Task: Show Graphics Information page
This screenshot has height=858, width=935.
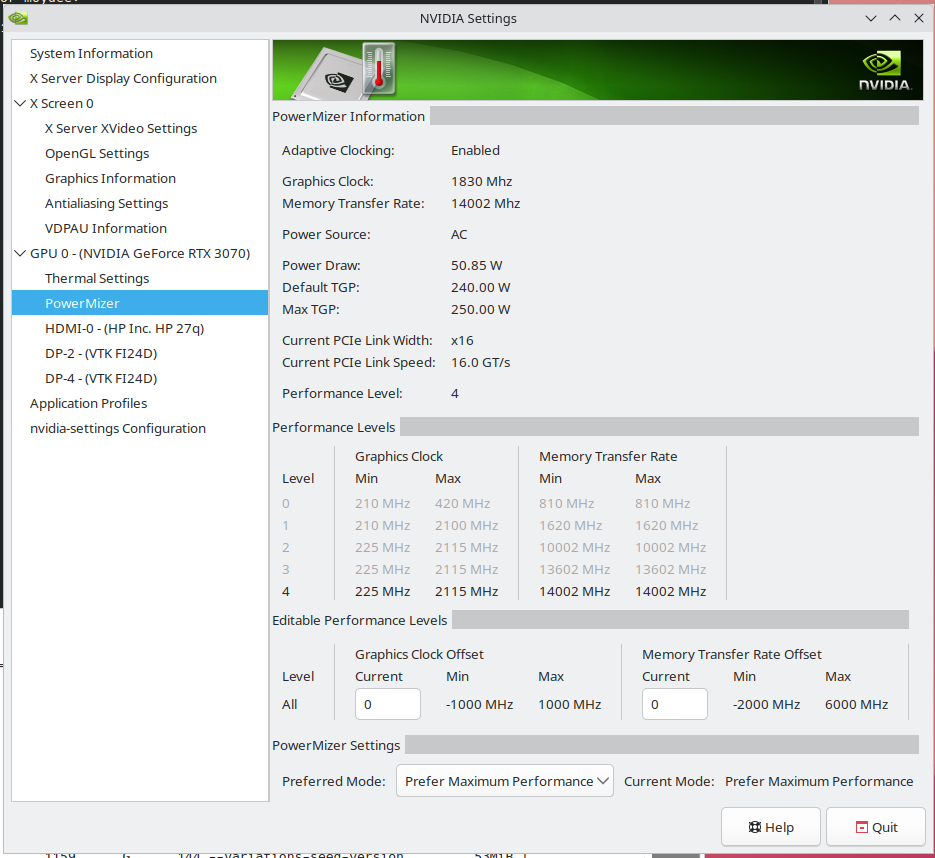Action: coord(110,178)
